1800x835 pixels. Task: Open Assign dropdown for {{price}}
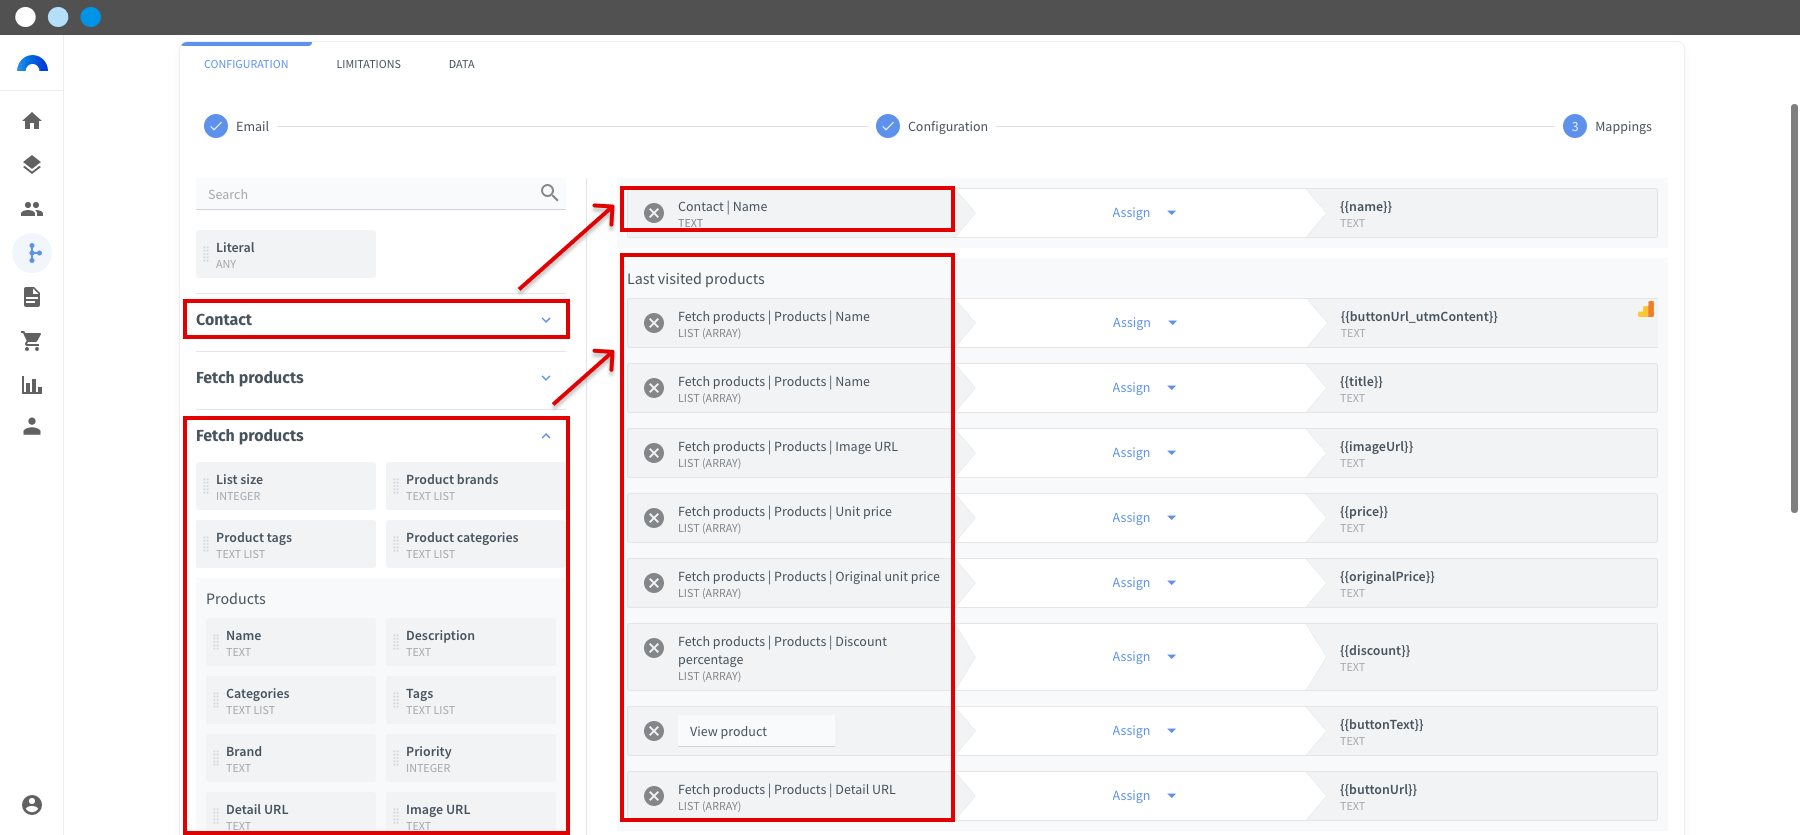click(1144, 518)
